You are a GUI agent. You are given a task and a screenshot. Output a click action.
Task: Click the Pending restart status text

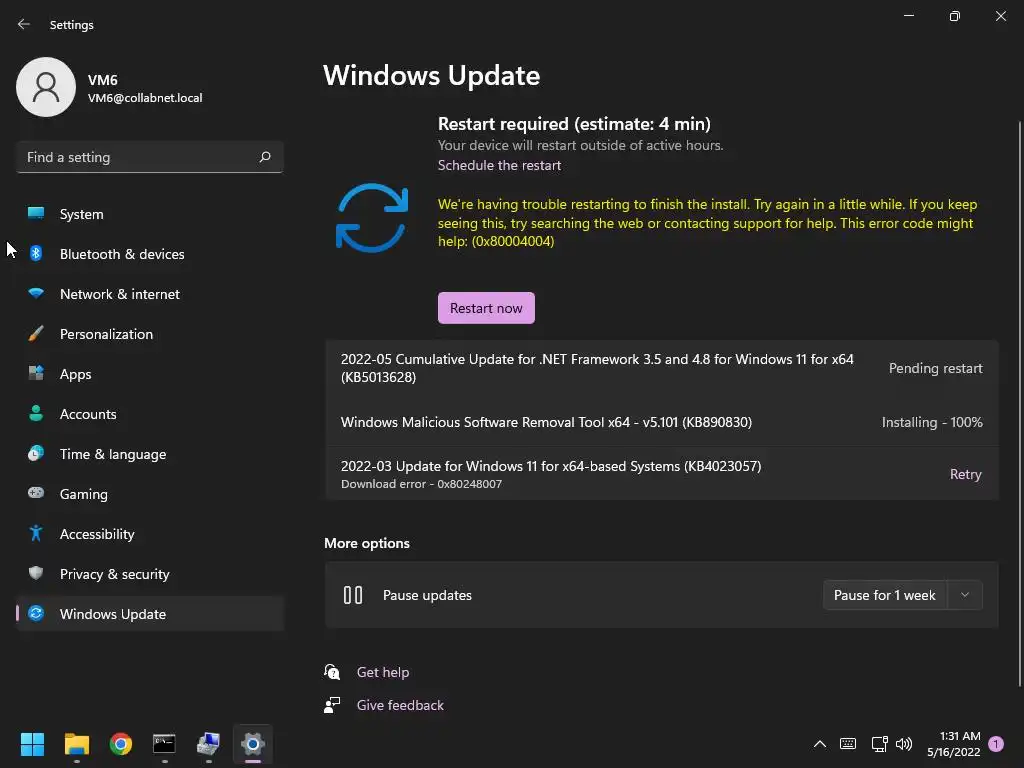935,368
